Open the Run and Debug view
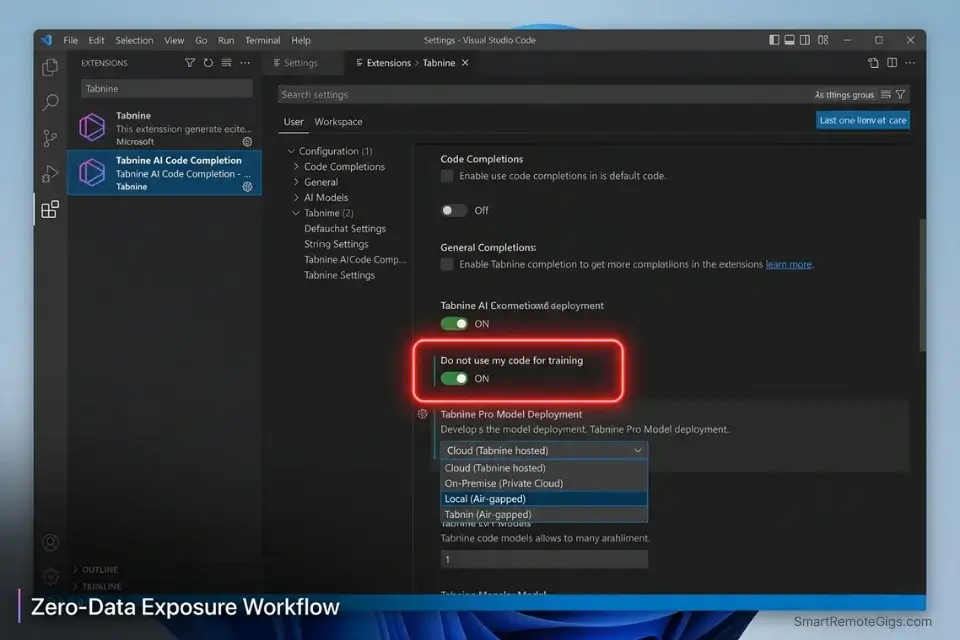960x640 pixels. pyautogui.click(x=50, y=174)
